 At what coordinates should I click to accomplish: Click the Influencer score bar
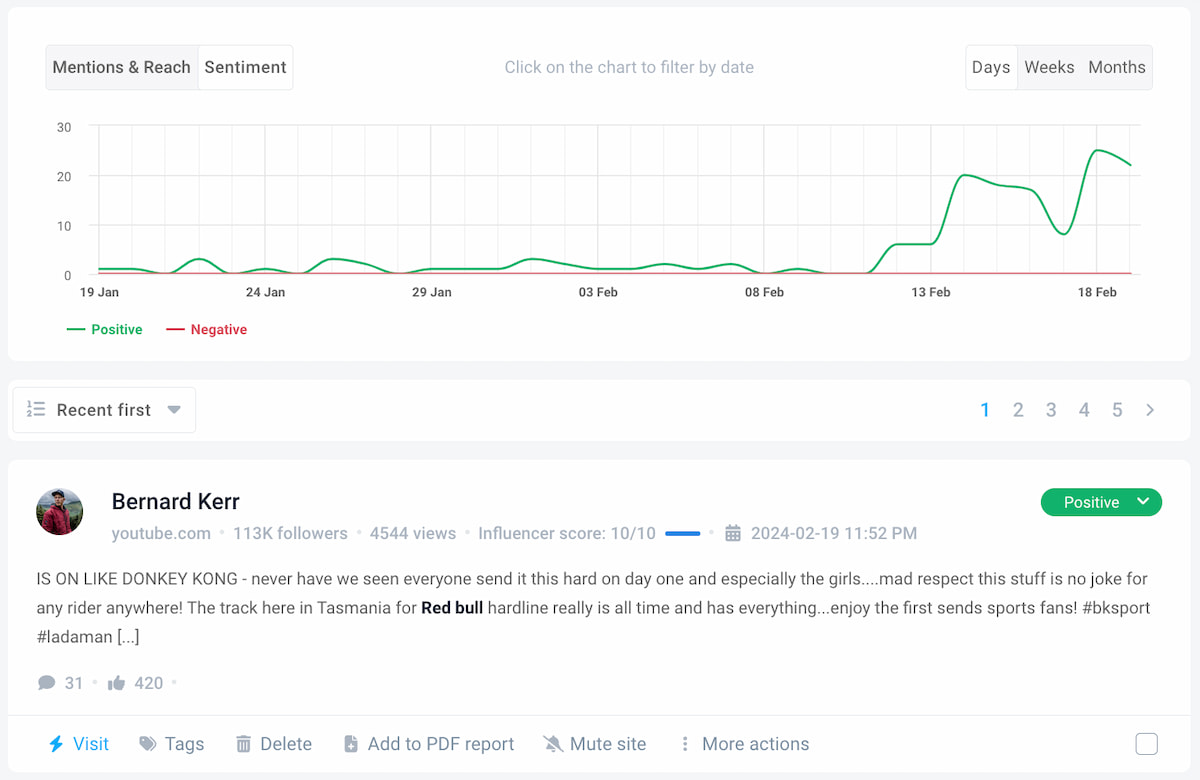coord(683,533)
